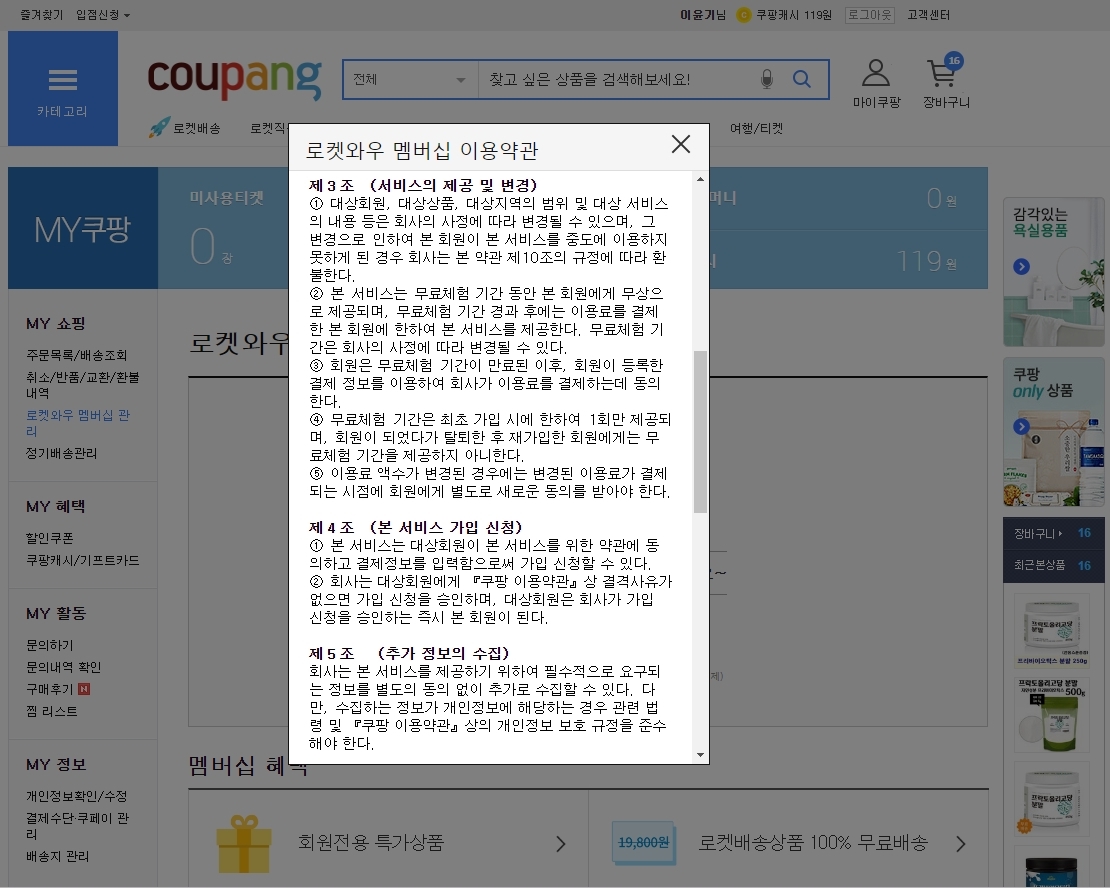The image size is (1110, 888).
Task: Open 구매후기 link
Action: [50, 689]
